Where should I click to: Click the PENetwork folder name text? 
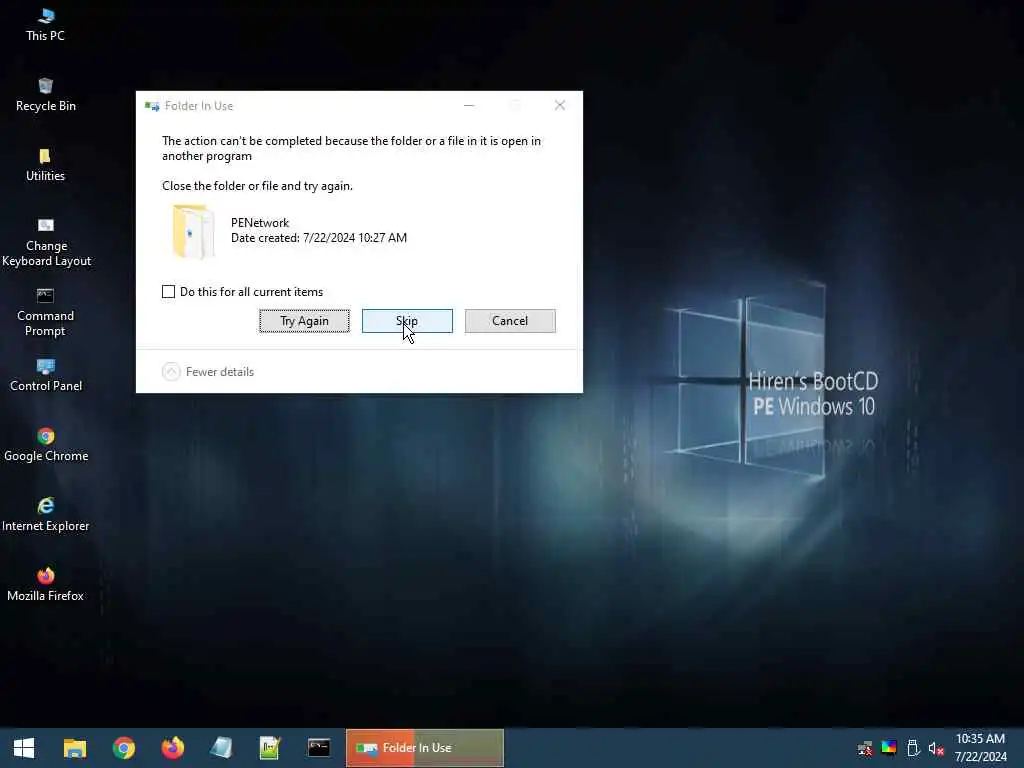tap(260, 223)
